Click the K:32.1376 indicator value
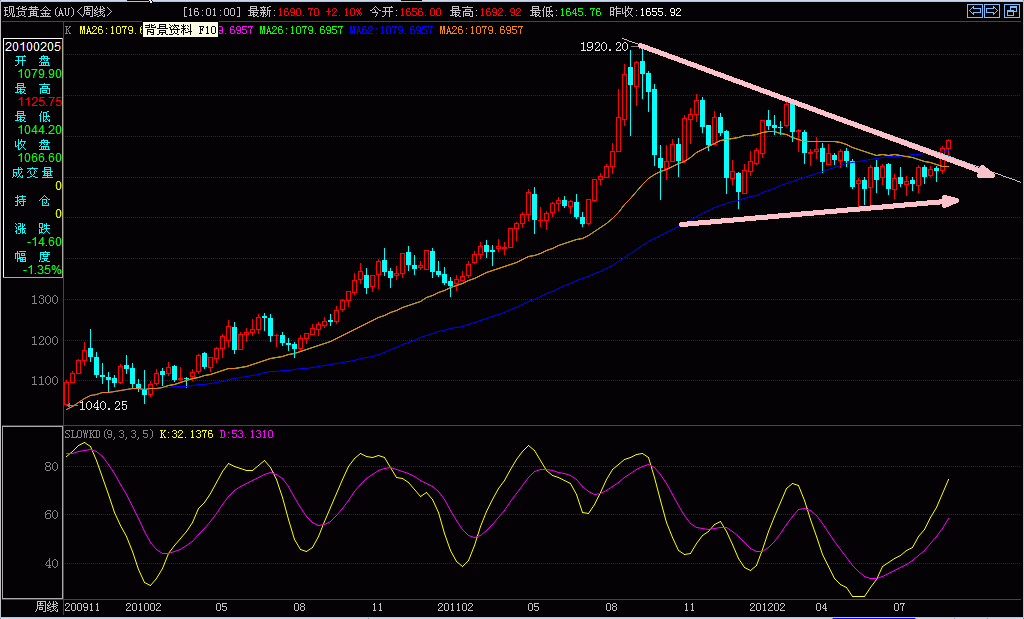1024x619 pixels. point(186,434)
